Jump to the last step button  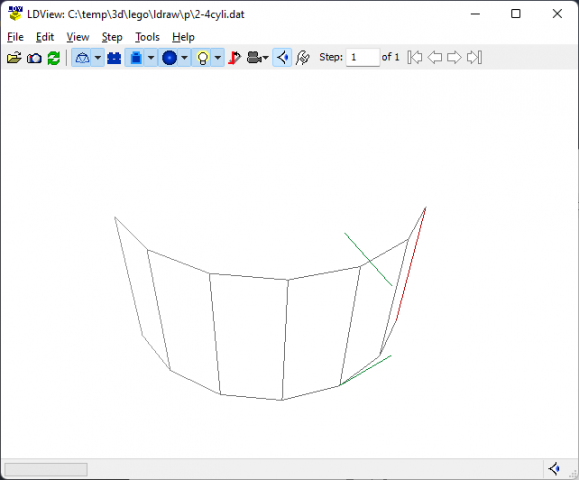(474, 58)
